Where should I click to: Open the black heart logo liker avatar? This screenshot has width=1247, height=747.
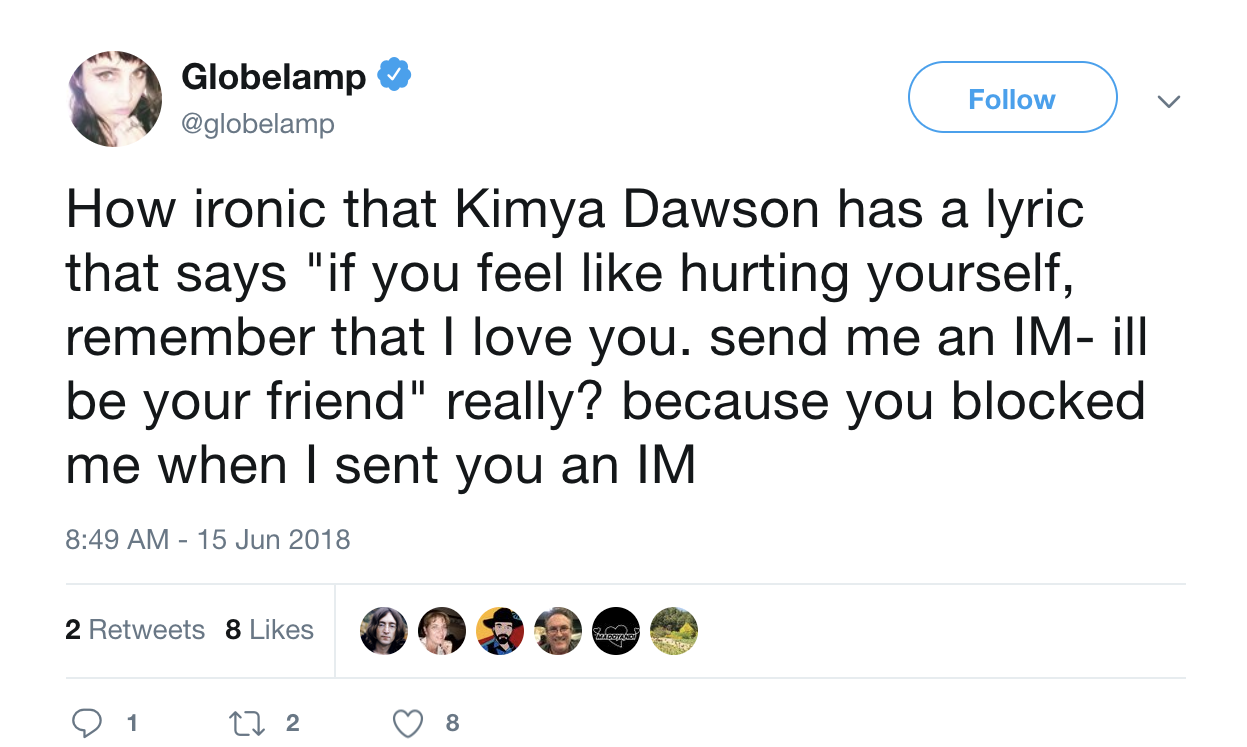pos(616,631)
